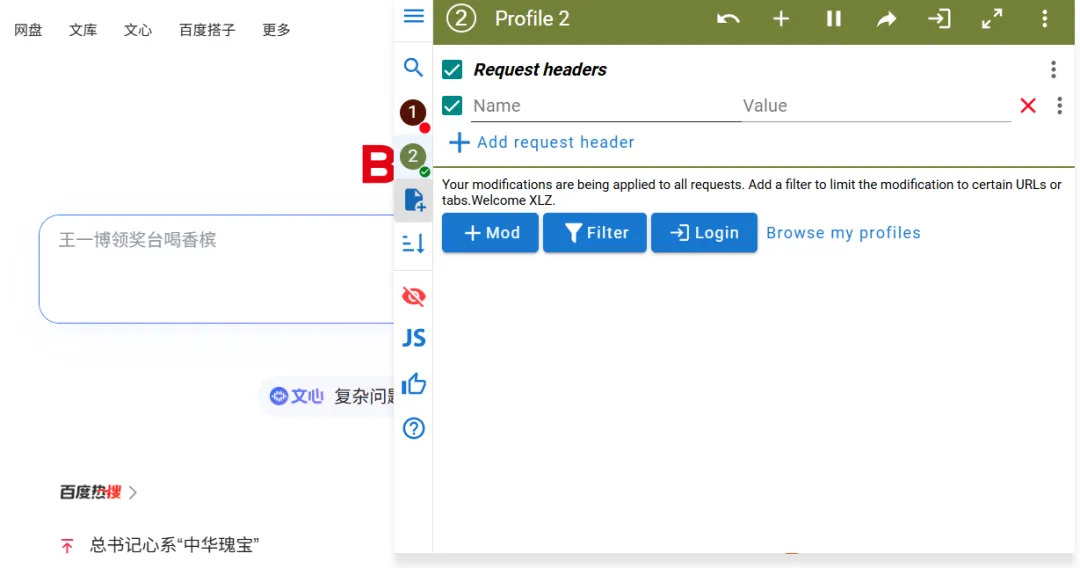
Task: Click the thumbs-up rate icon
Action: (x=414, y=384)
